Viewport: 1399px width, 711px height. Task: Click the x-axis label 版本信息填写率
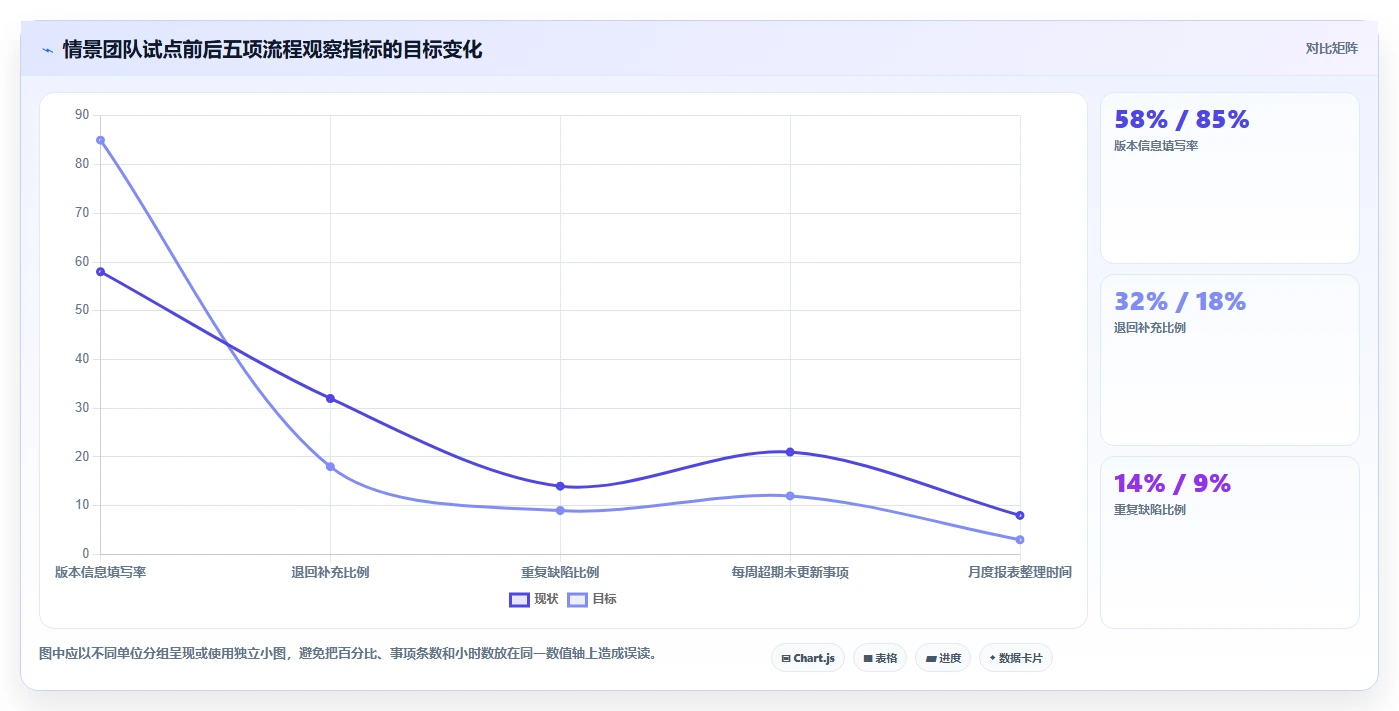click(100, 573)
